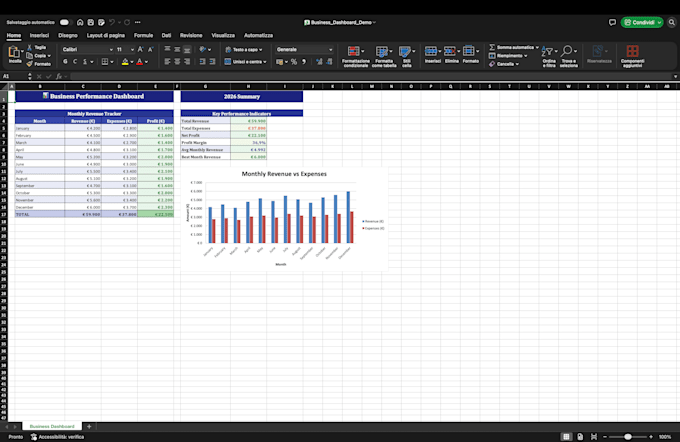
Task: Open the font size 11 dropdown
Action: point(132,49)
